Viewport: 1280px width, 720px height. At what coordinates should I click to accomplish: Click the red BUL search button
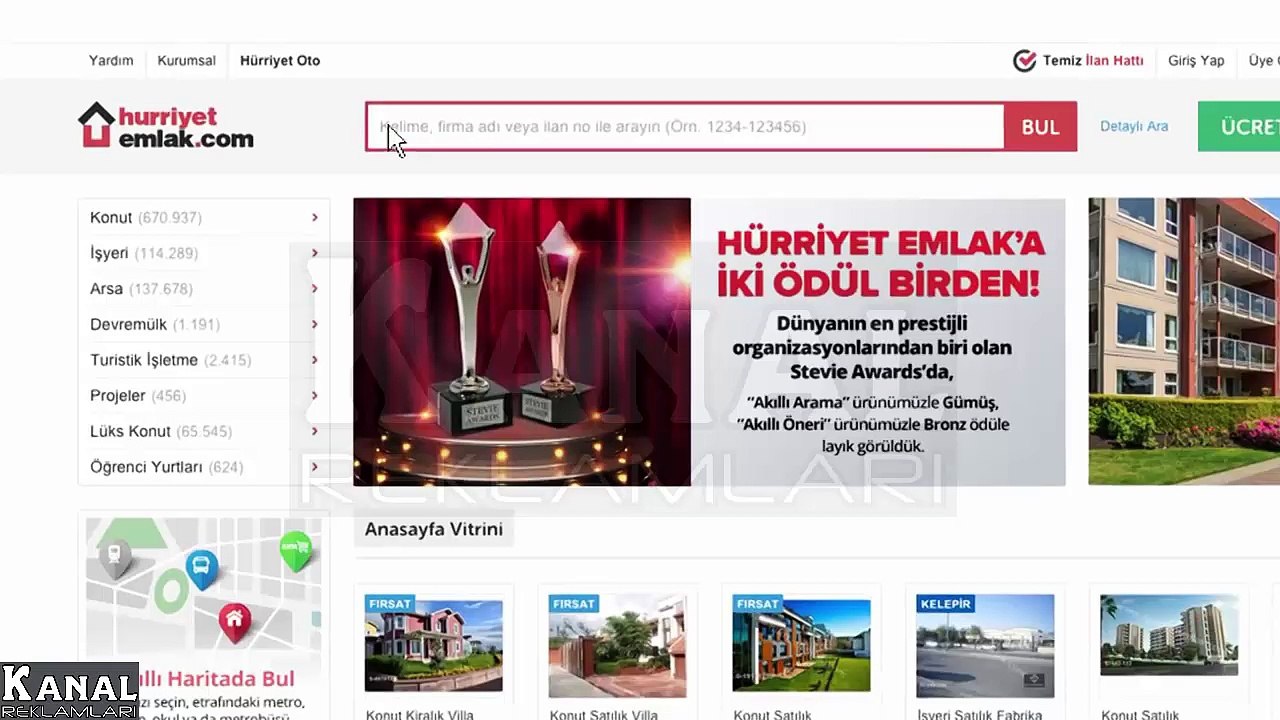tap(1040, 127)
